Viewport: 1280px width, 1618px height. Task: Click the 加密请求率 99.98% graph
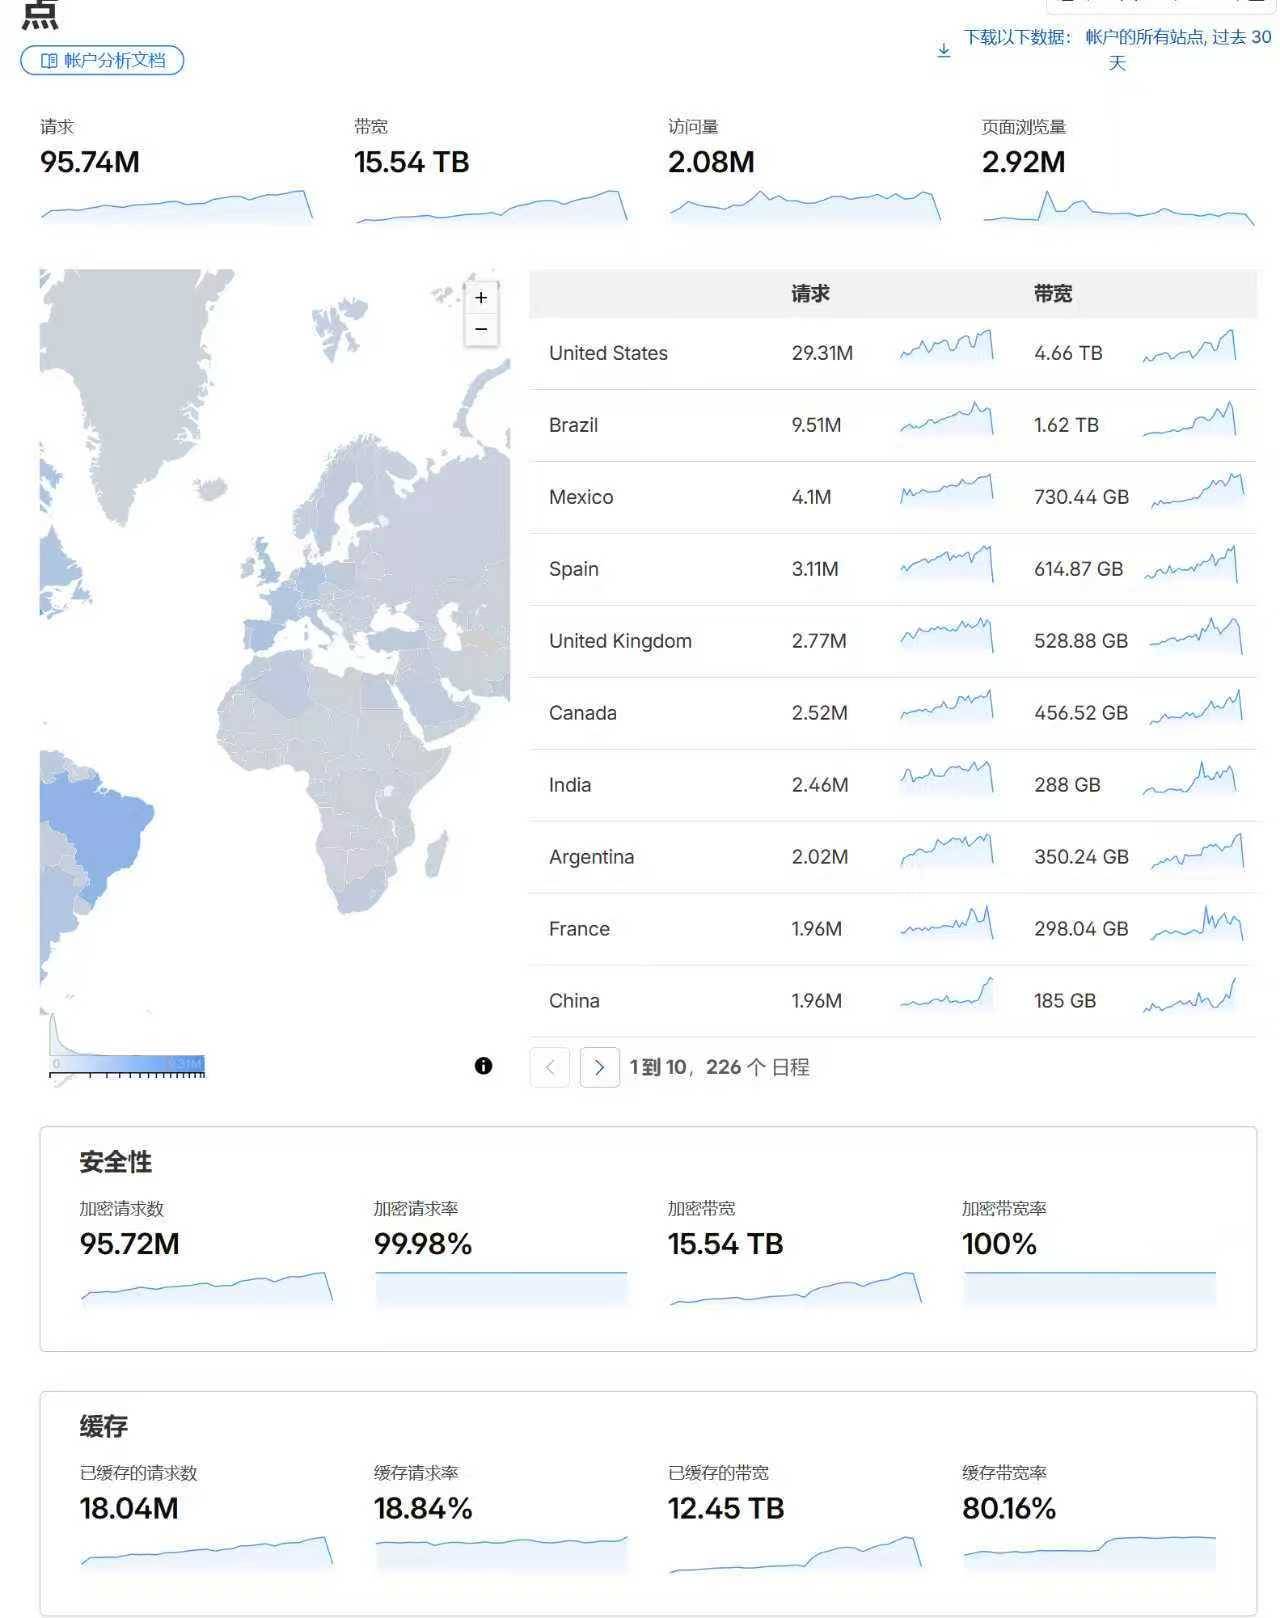[x=501, y=1288]
